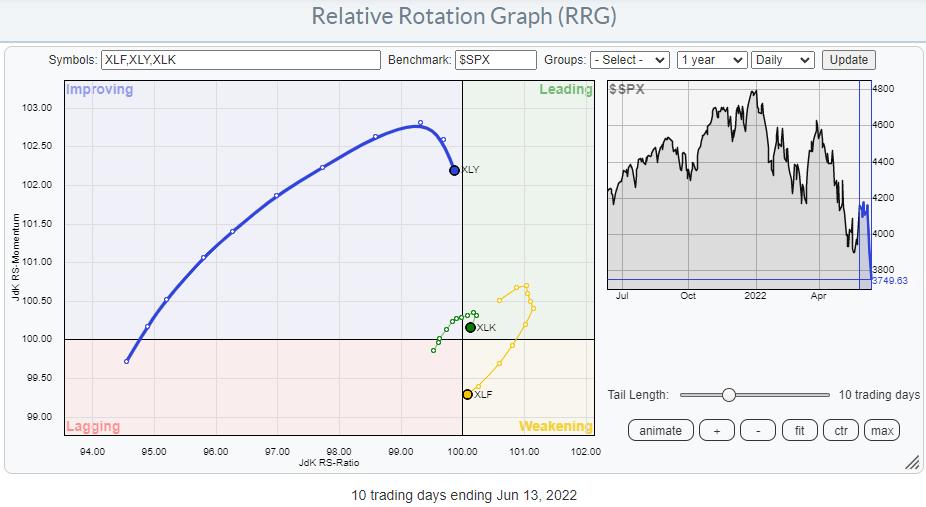The image size is (926, 507).
Task: Select the XLF yellow data point
Action: 467,394
